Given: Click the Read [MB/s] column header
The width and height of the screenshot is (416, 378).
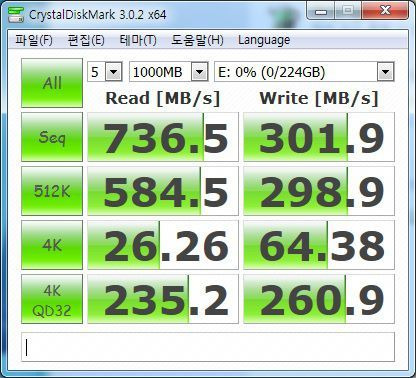Looking at the screenshot, I should 163,98.
